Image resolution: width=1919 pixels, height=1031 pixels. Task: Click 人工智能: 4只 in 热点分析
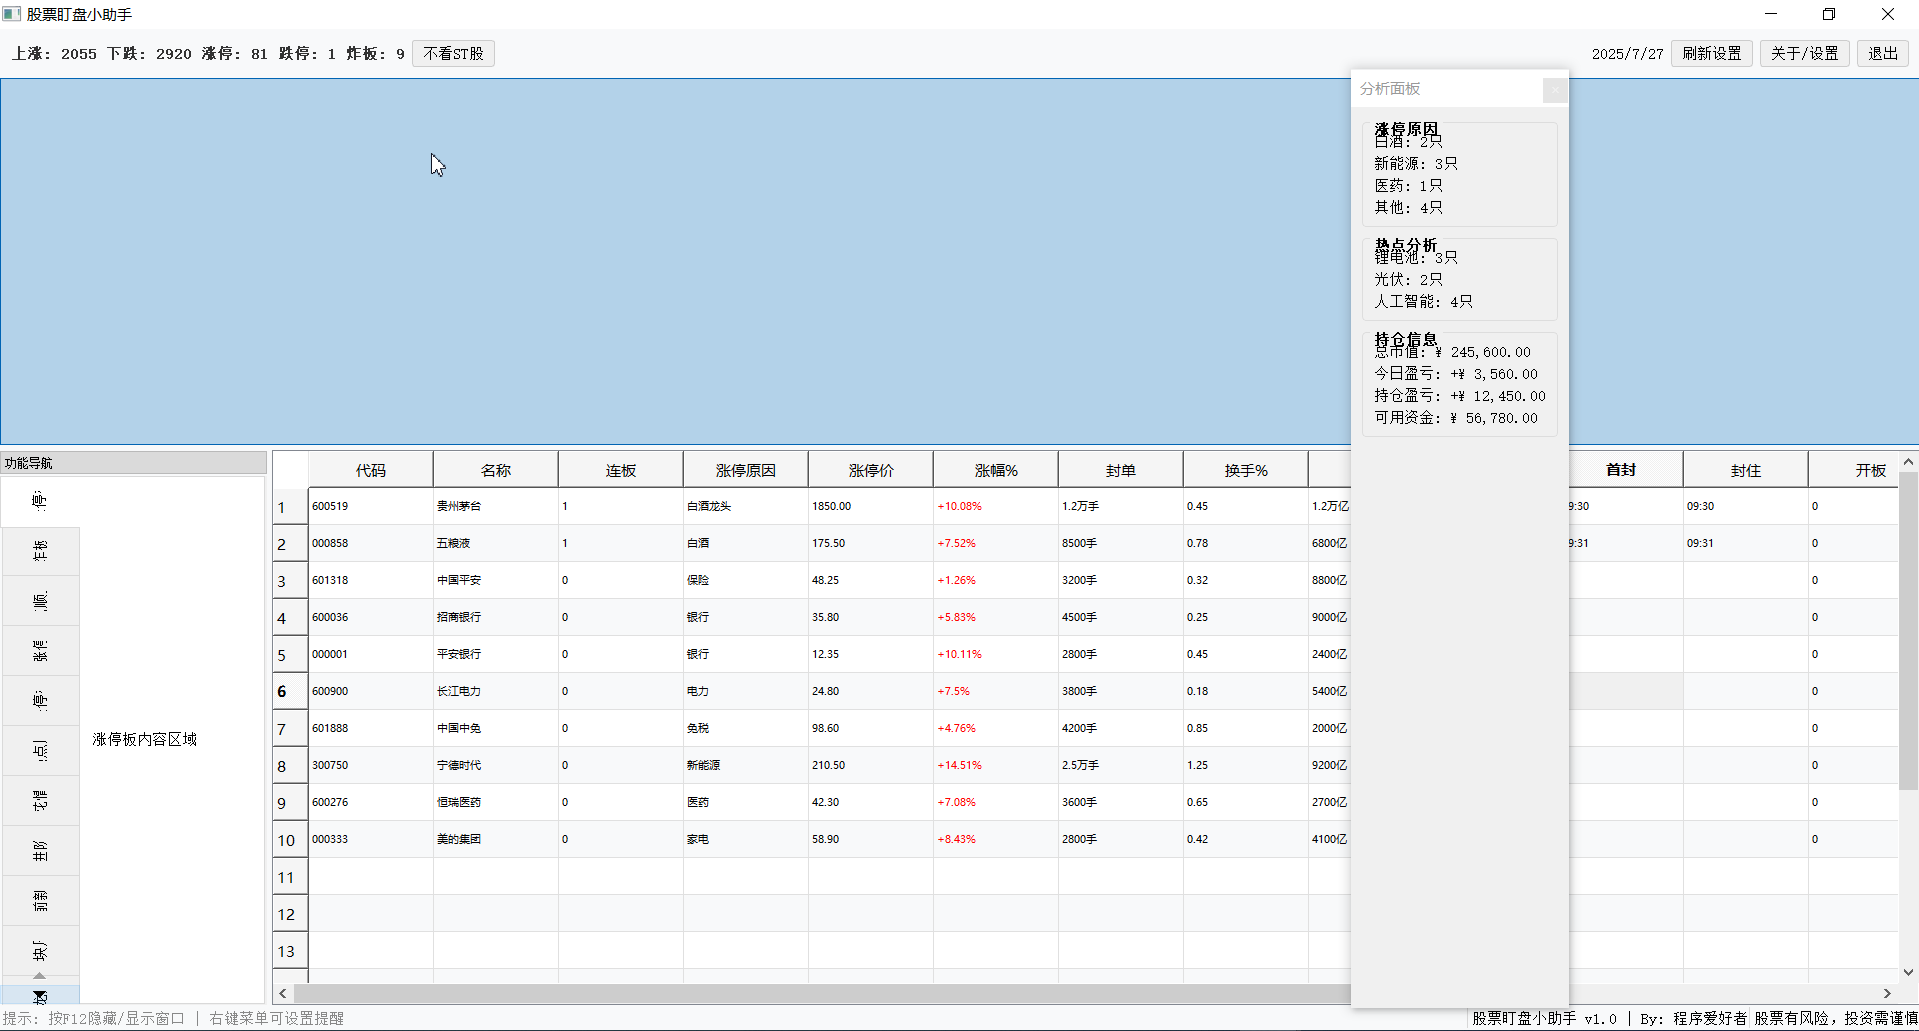click(x=1423, y=301)
